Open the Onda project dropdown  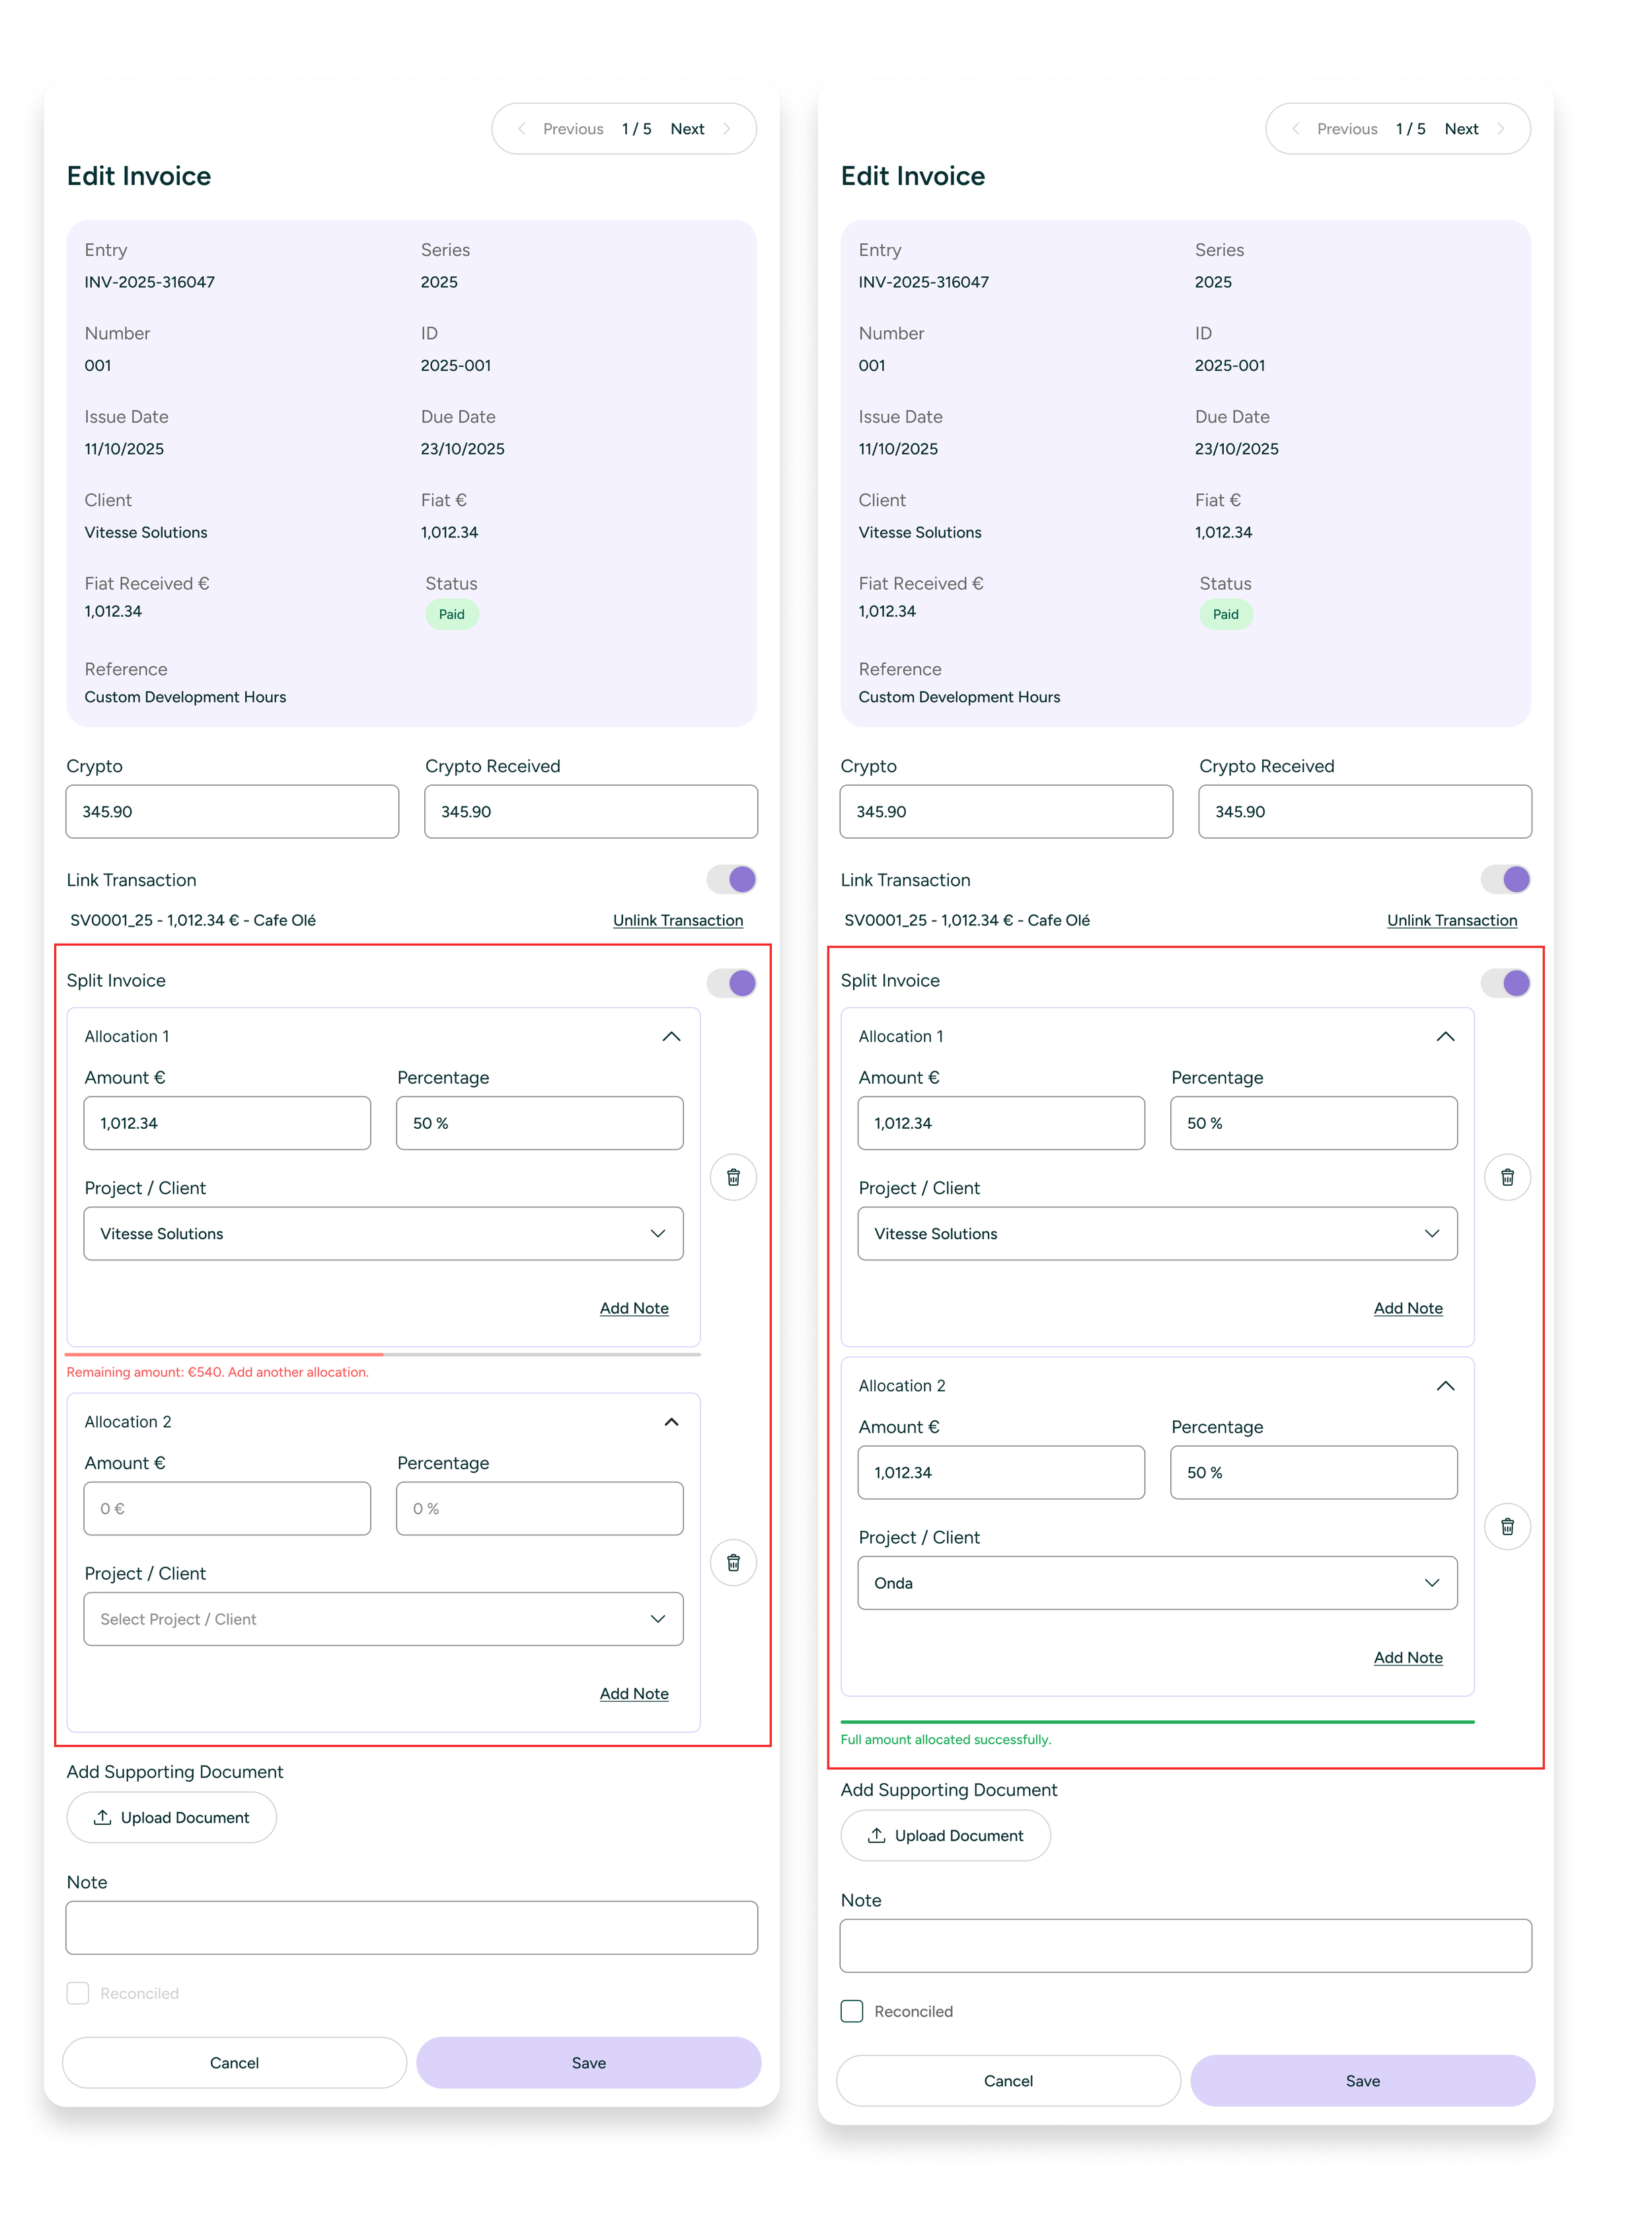[1157, 1583]
